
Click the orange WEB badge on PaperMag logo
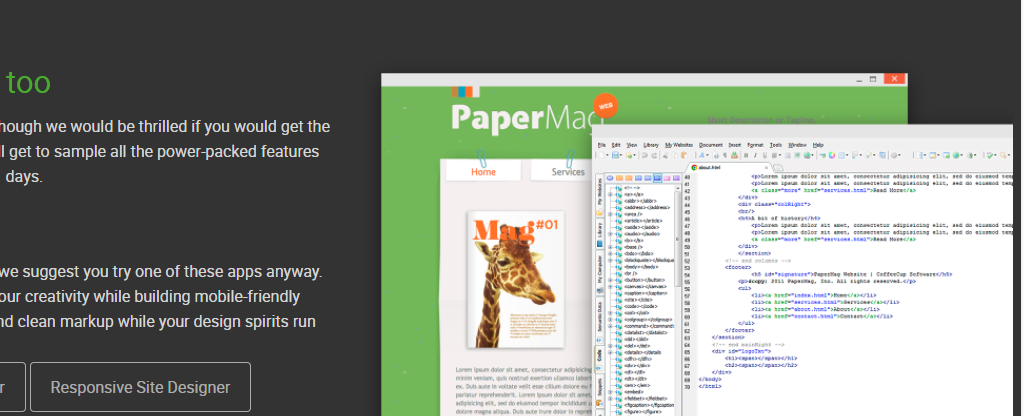pyautogui.click(x=605, y=106)
